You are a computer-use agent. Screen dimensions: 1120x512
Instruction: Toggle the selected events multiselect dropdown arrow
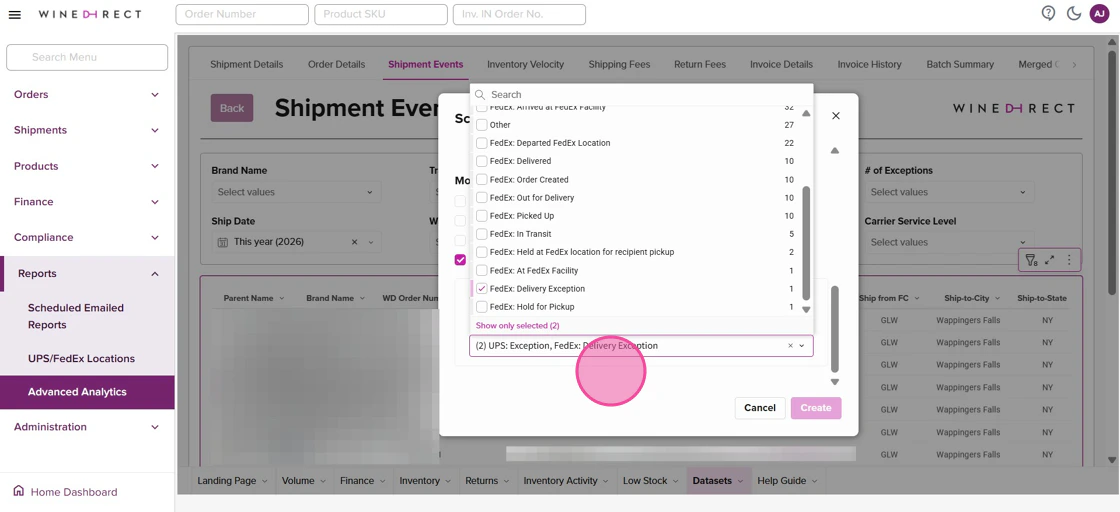801,346
